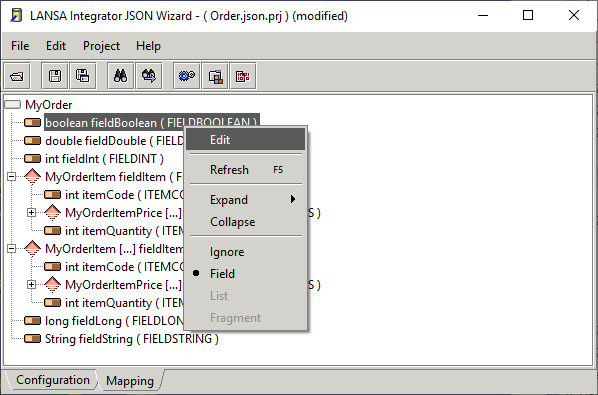Click the blue gears build toolbar icon
The image size is (598, 395).
click(186, 76)
